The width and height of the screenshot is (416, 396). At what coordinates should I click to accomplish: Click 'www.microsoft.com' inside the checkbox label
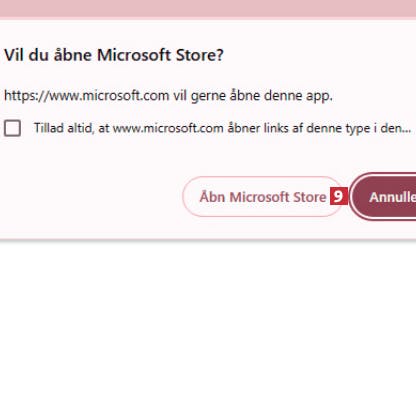[168, 128]
